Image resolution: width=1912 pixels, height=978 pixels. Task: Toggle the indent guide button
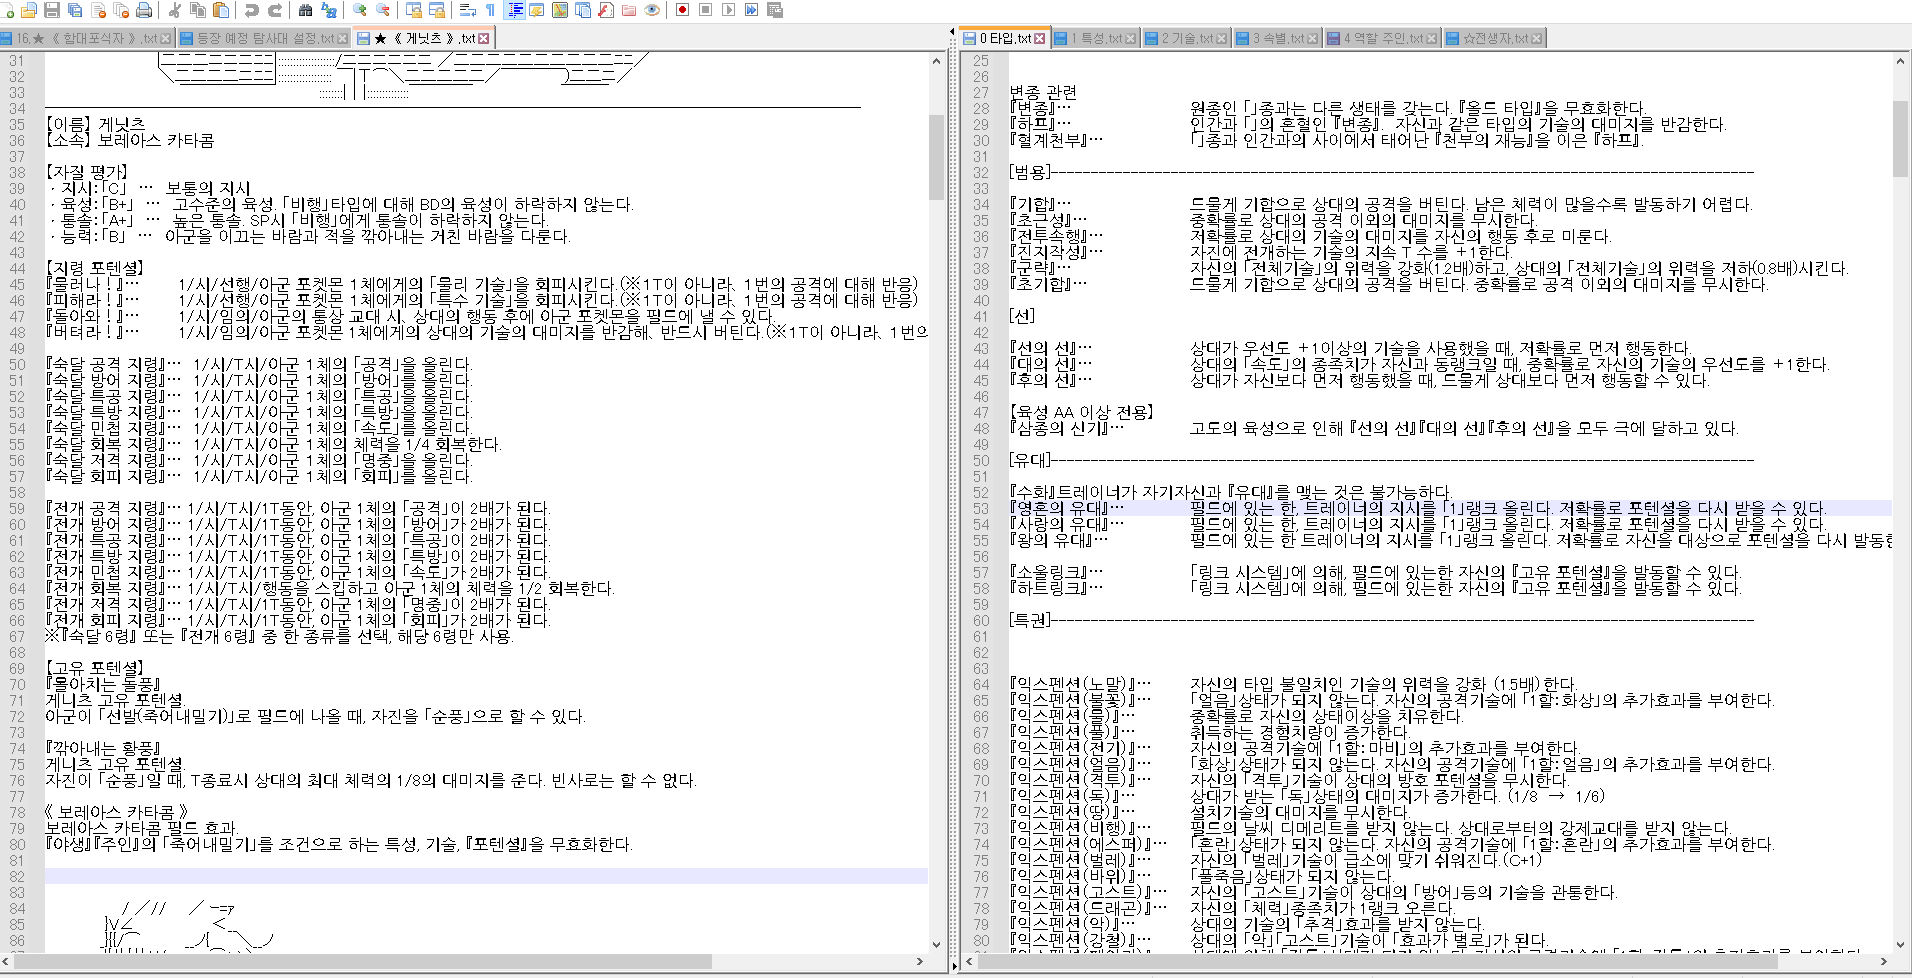(x=515, y=10)
